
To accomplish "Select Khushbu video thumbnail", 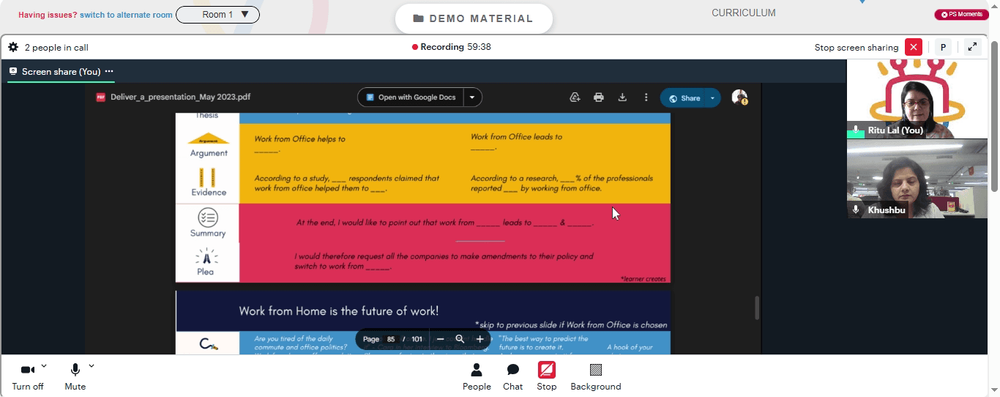I will coord(916,179).
